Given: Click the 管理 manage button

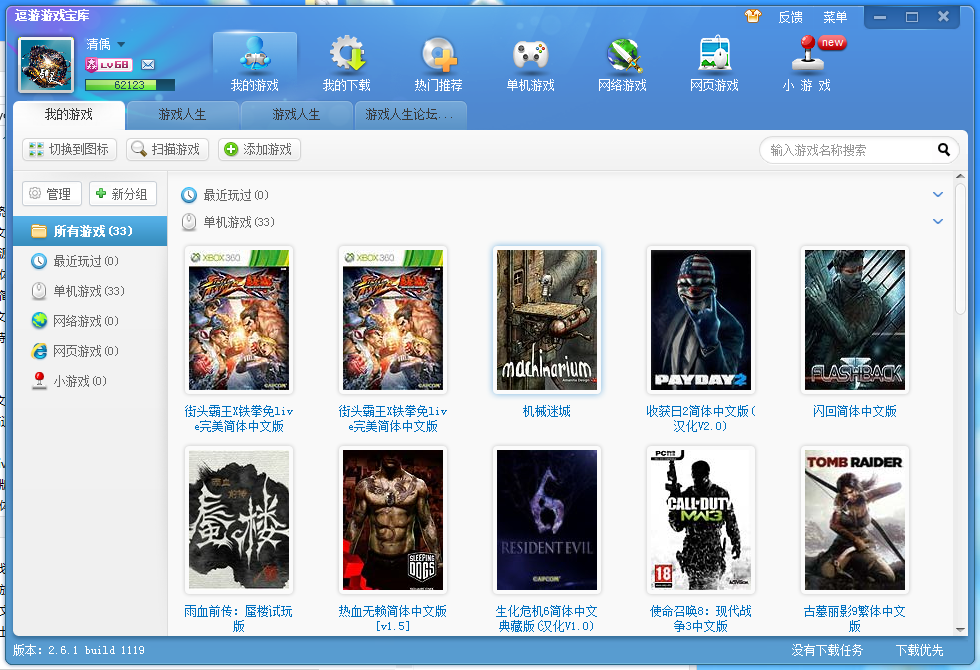Looking at the screenshot, I should (52, 194).
